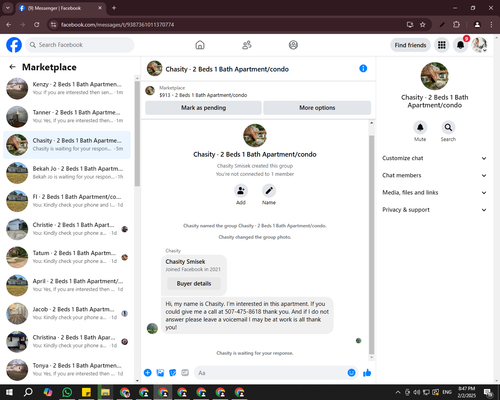Open Jacob conversation in list

click(67, 313)
